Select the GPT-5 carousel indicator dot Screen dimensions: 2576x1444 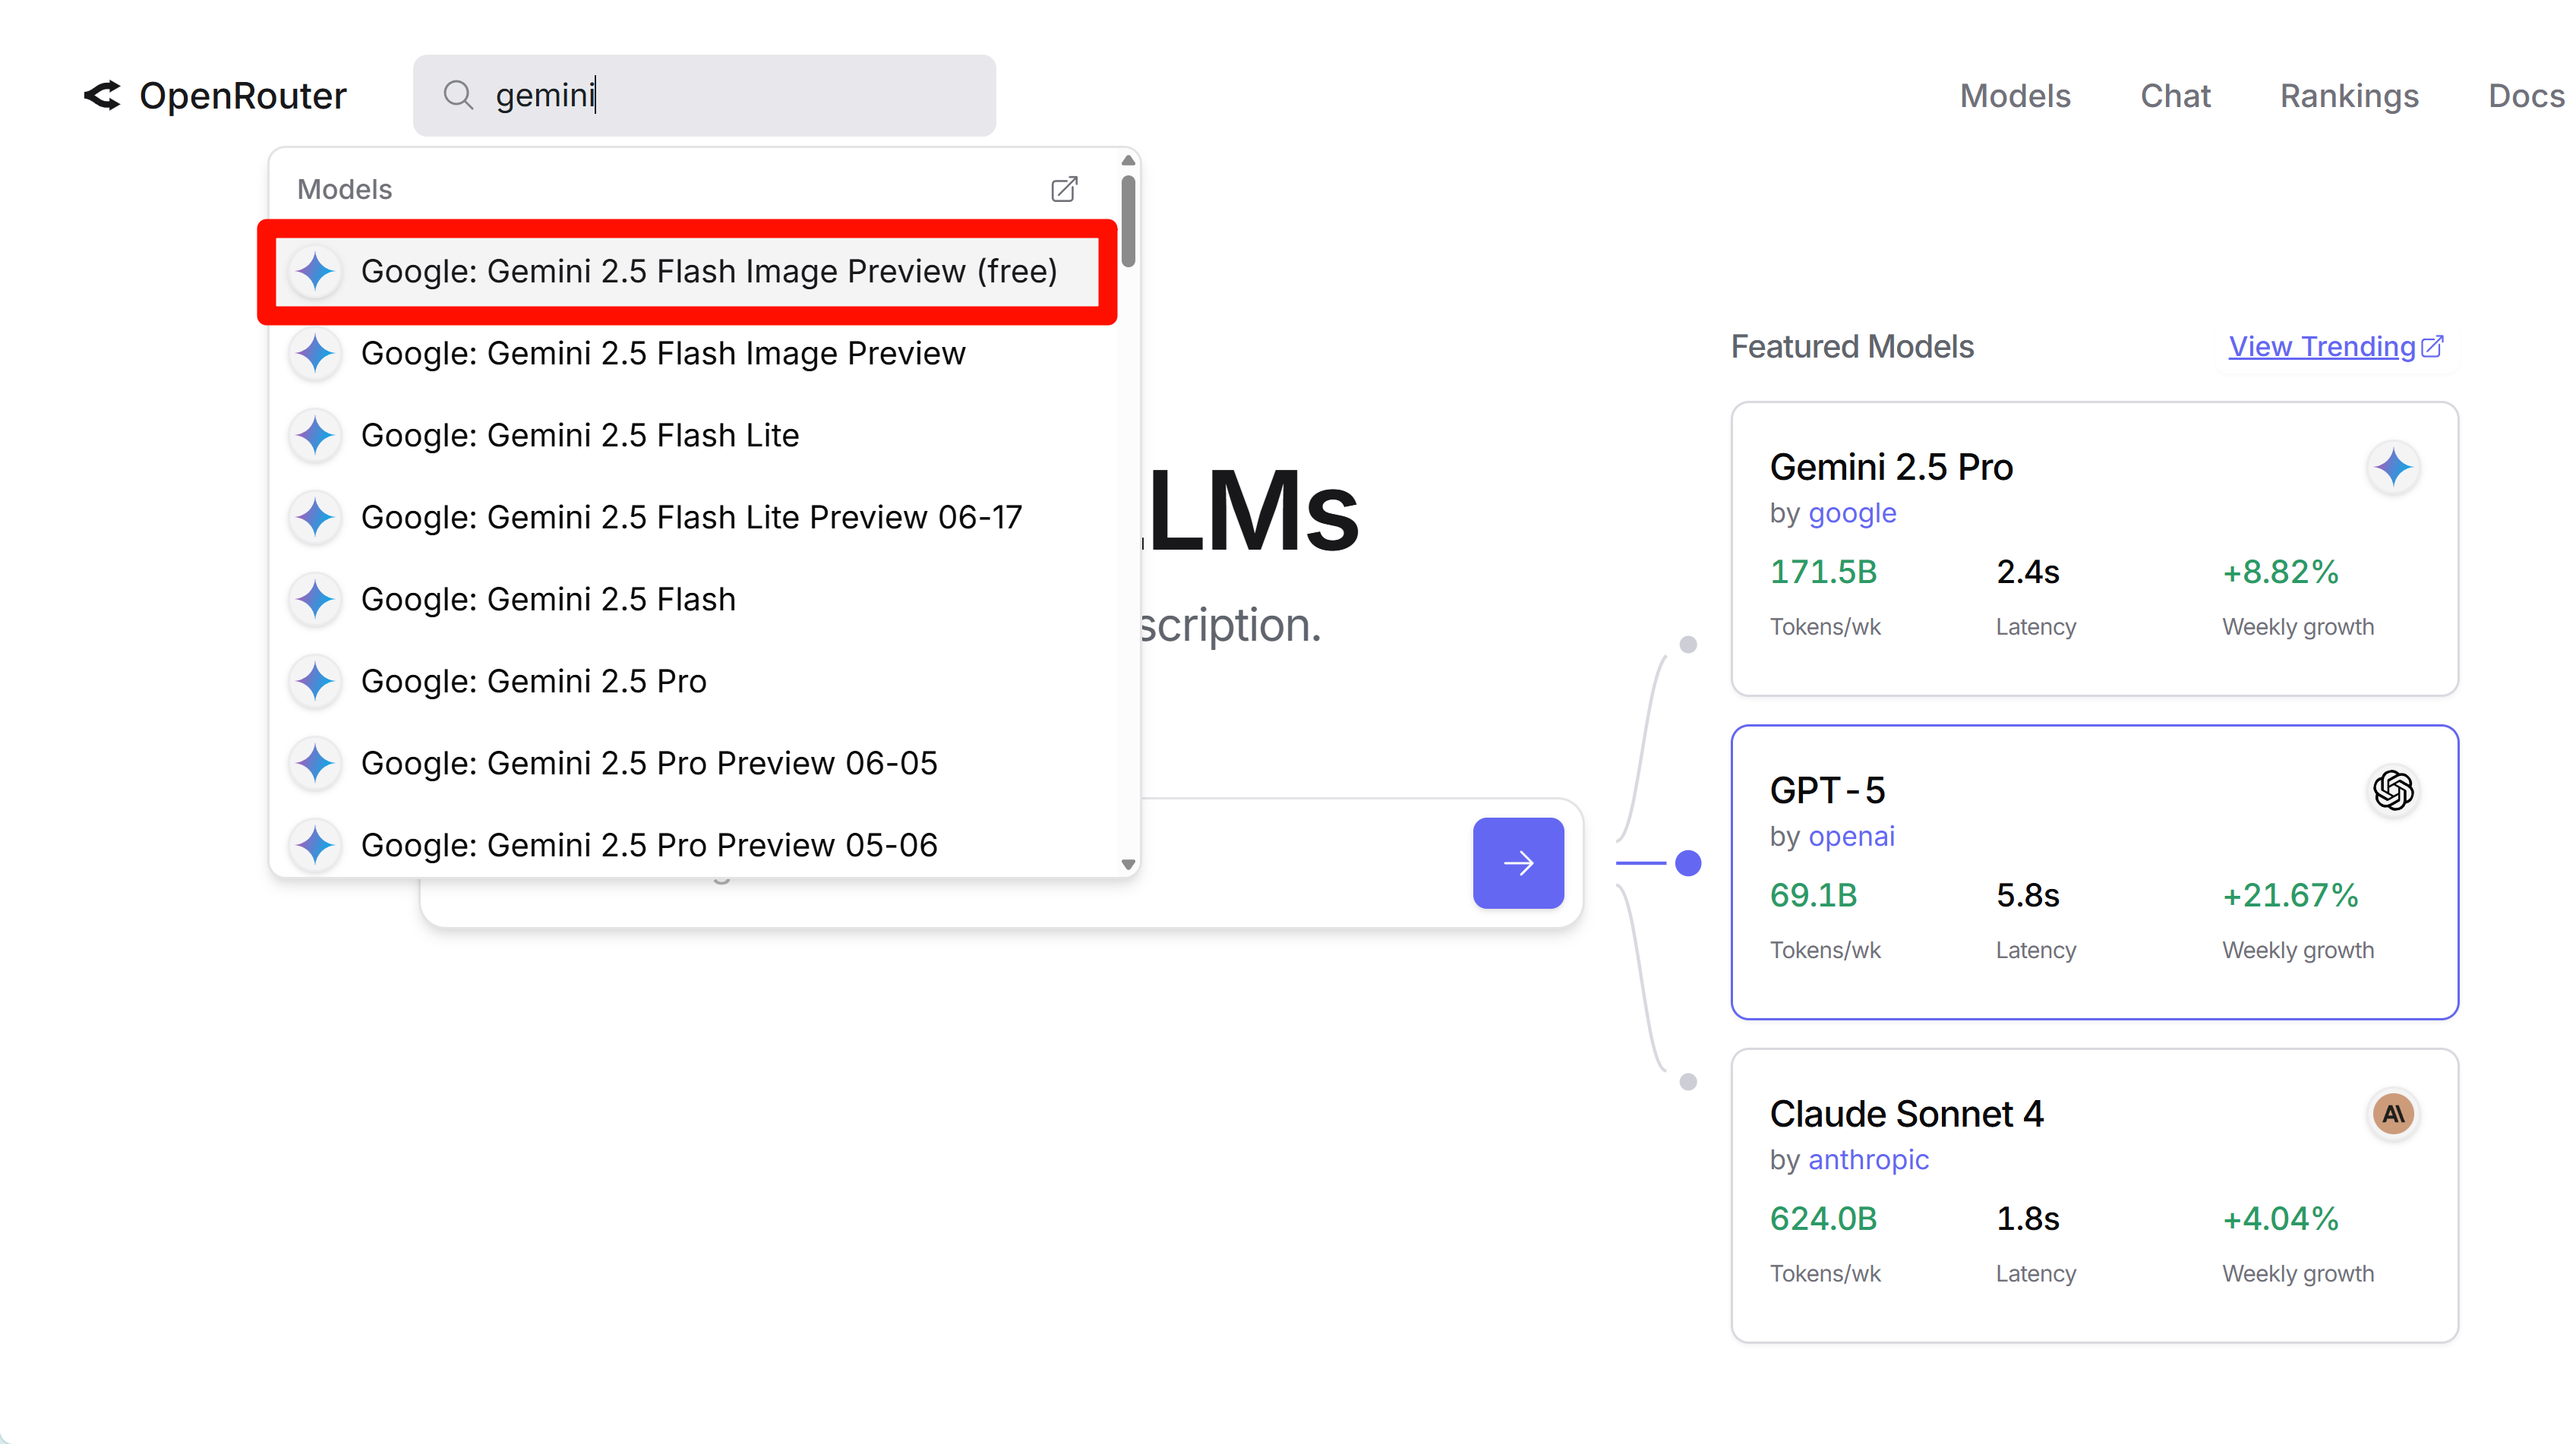[1688, 862]
